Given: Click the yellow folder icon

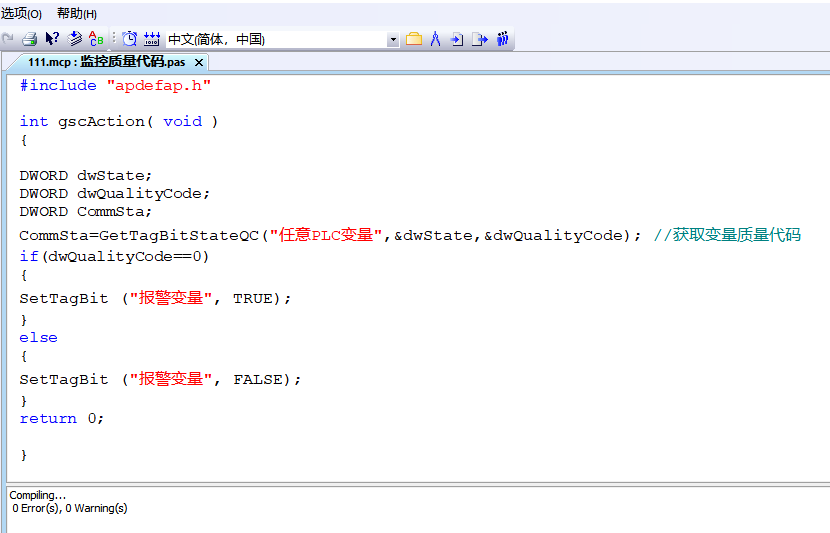Looking at the screenshot, I should tap(413, 39).
